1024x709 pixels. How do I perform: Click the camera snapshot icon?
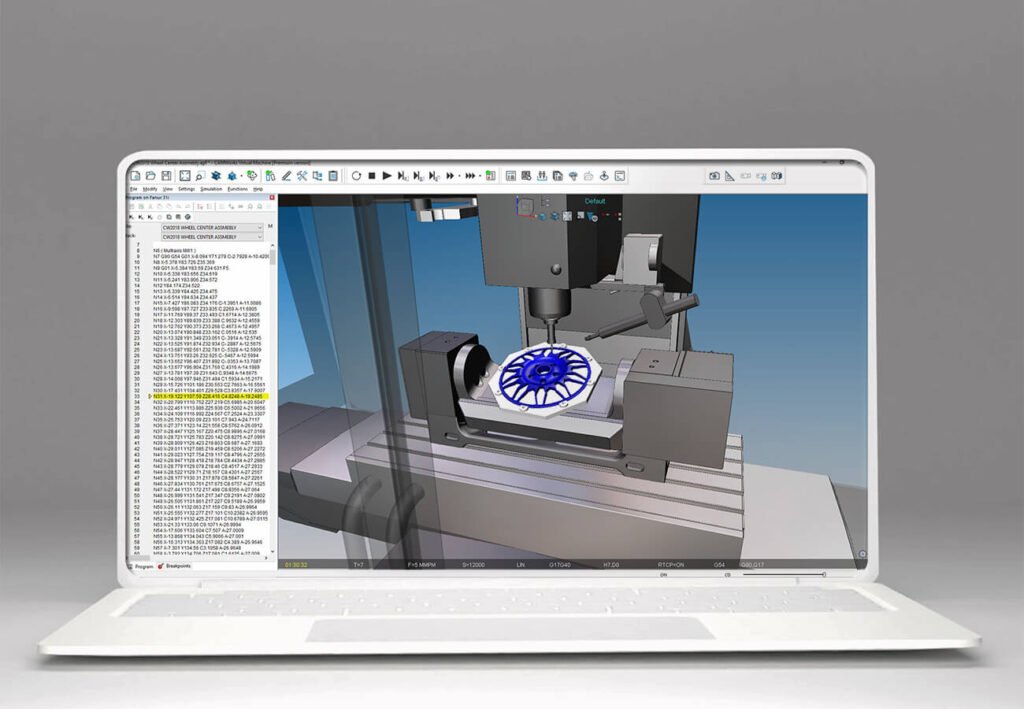pos(714,176)
